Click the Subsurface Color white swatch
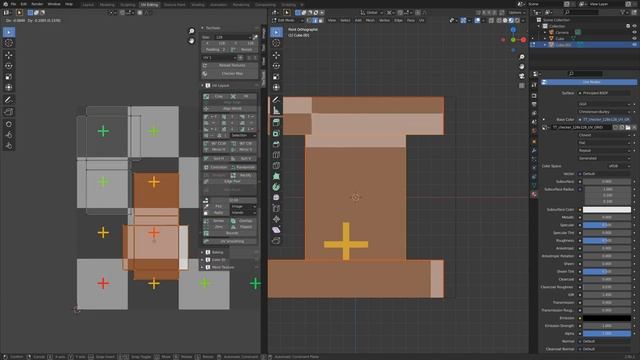The image size is (640, 360). point(607,209)
